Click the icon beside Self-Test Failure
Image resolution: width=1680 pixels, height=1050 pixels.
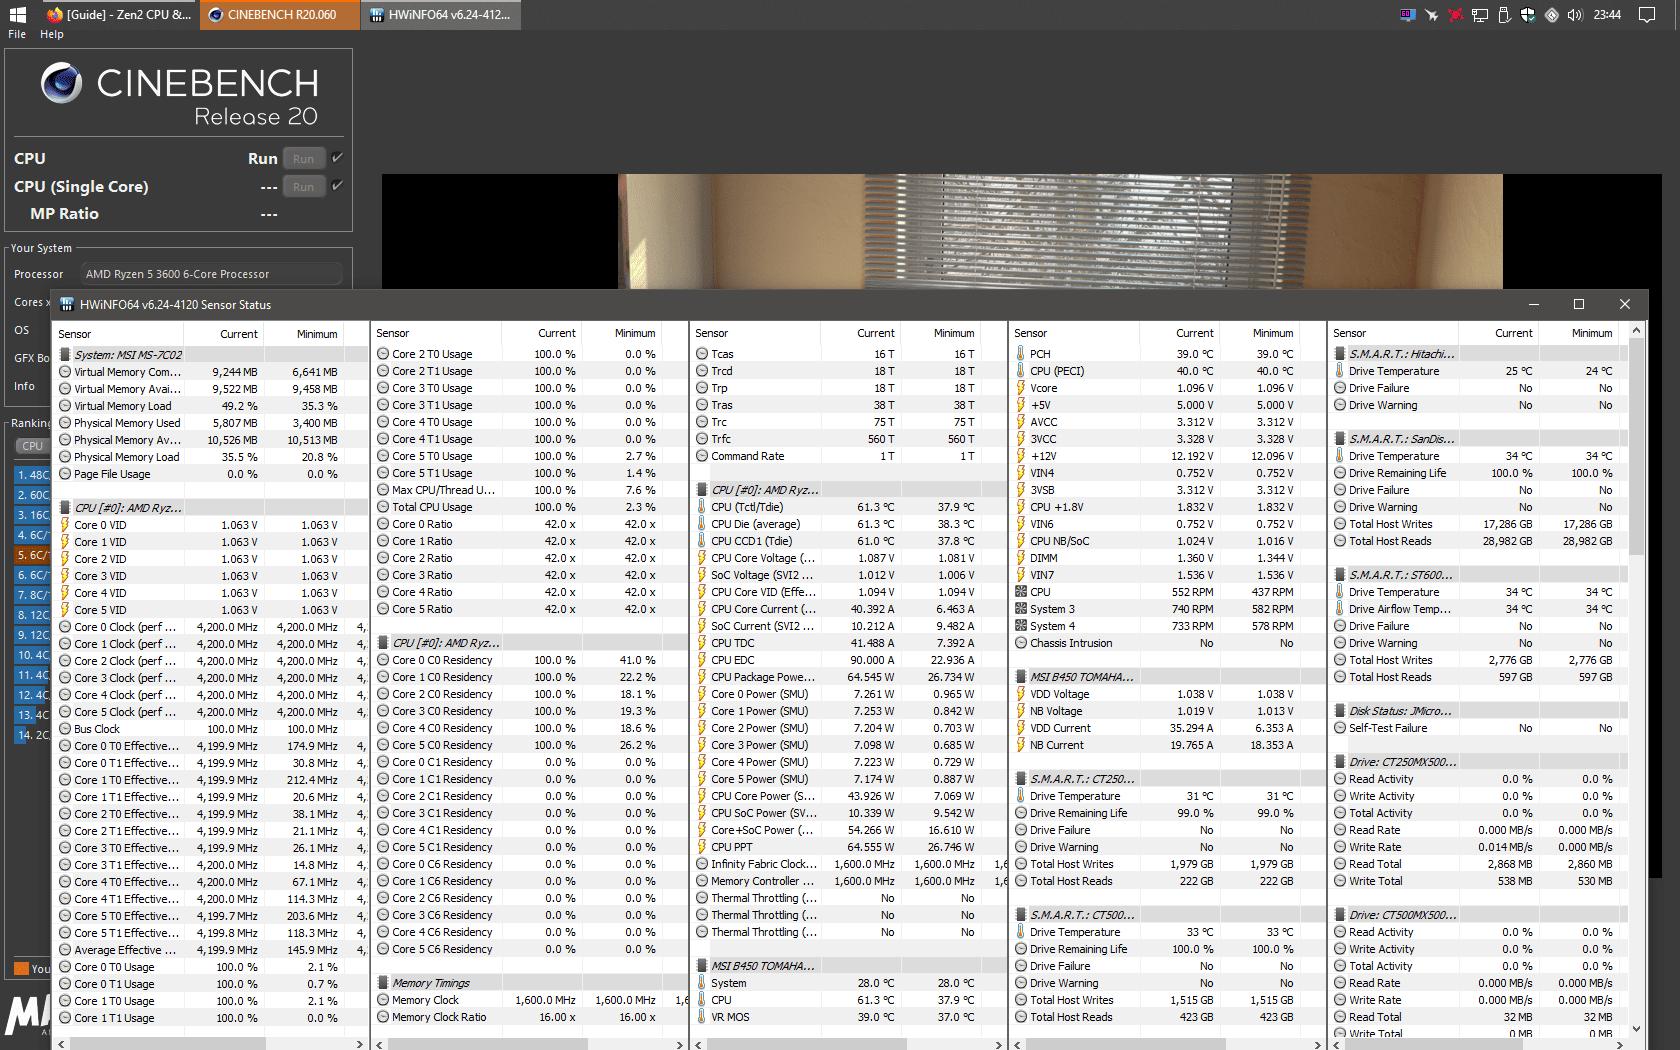click(x=1340, y=728)
